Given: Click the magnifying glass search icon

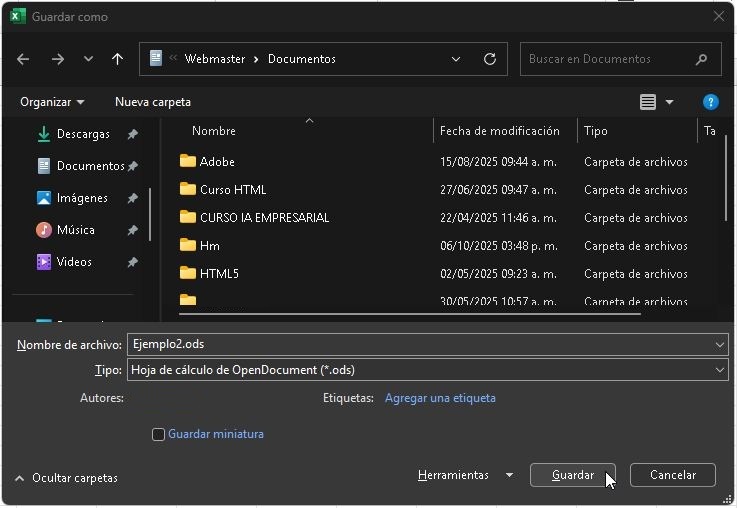Looking at the screenshot, I should tap(701, 59).
